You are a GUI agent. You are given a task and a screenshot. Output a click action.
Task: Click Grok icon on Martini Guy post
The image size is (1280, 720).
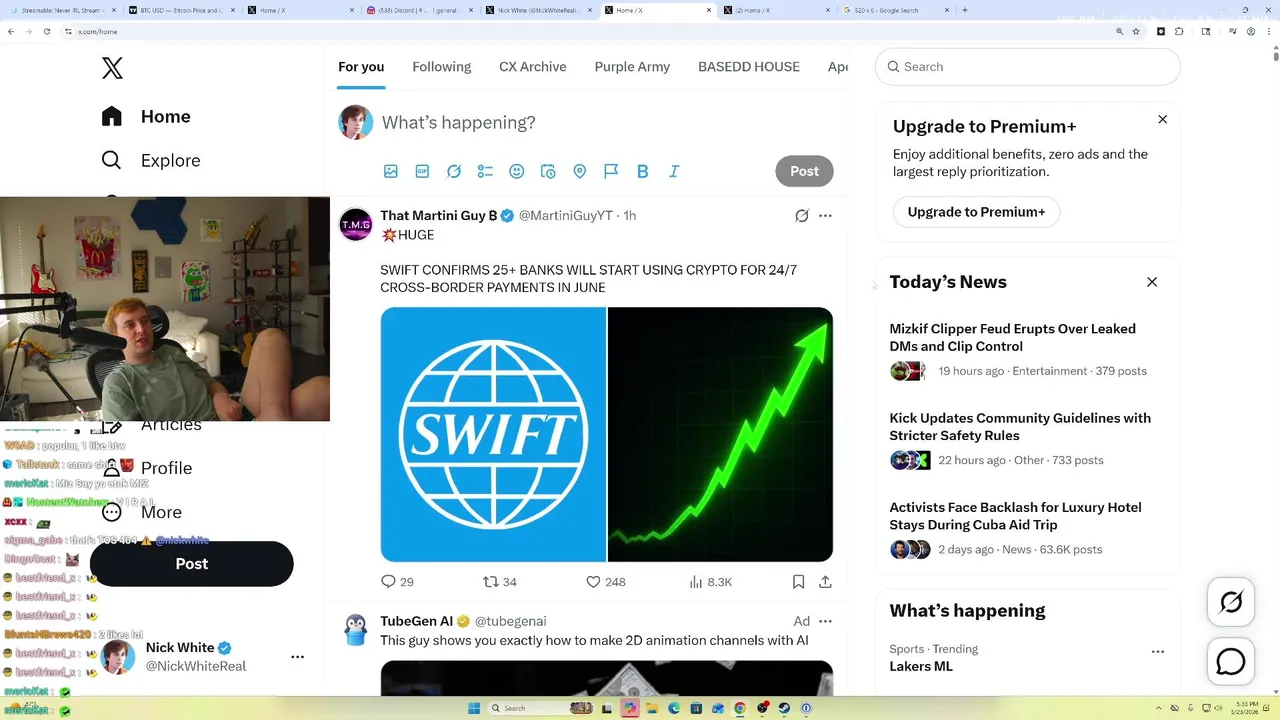point(802,215)
